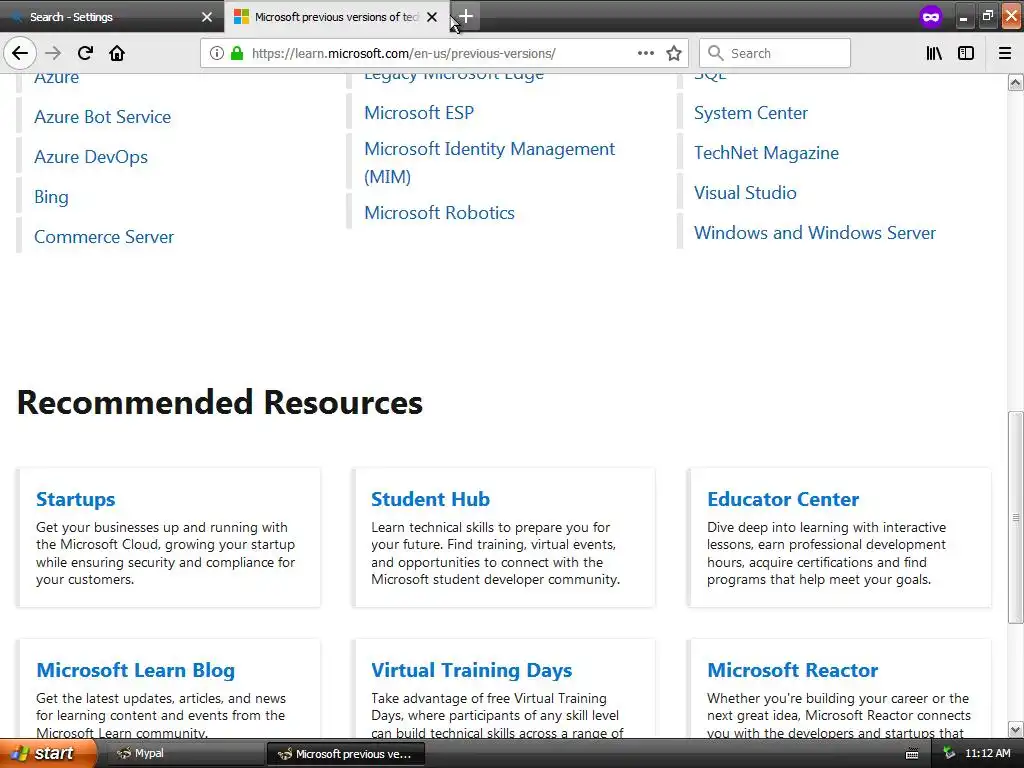Switch to the Mypal taskbar button
1024x768 pixels.
184,754
